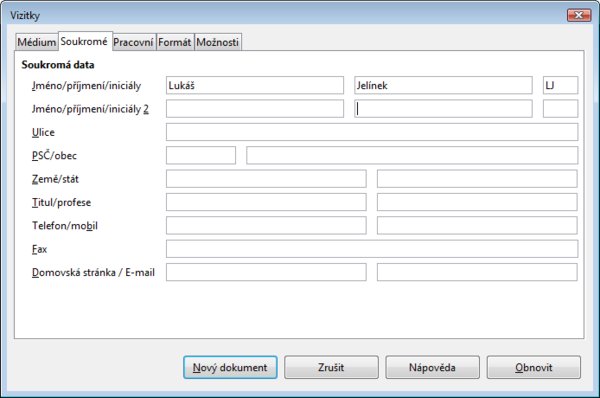Open help via Nápověda button
The image size is (600, 398).
point(432,367)
